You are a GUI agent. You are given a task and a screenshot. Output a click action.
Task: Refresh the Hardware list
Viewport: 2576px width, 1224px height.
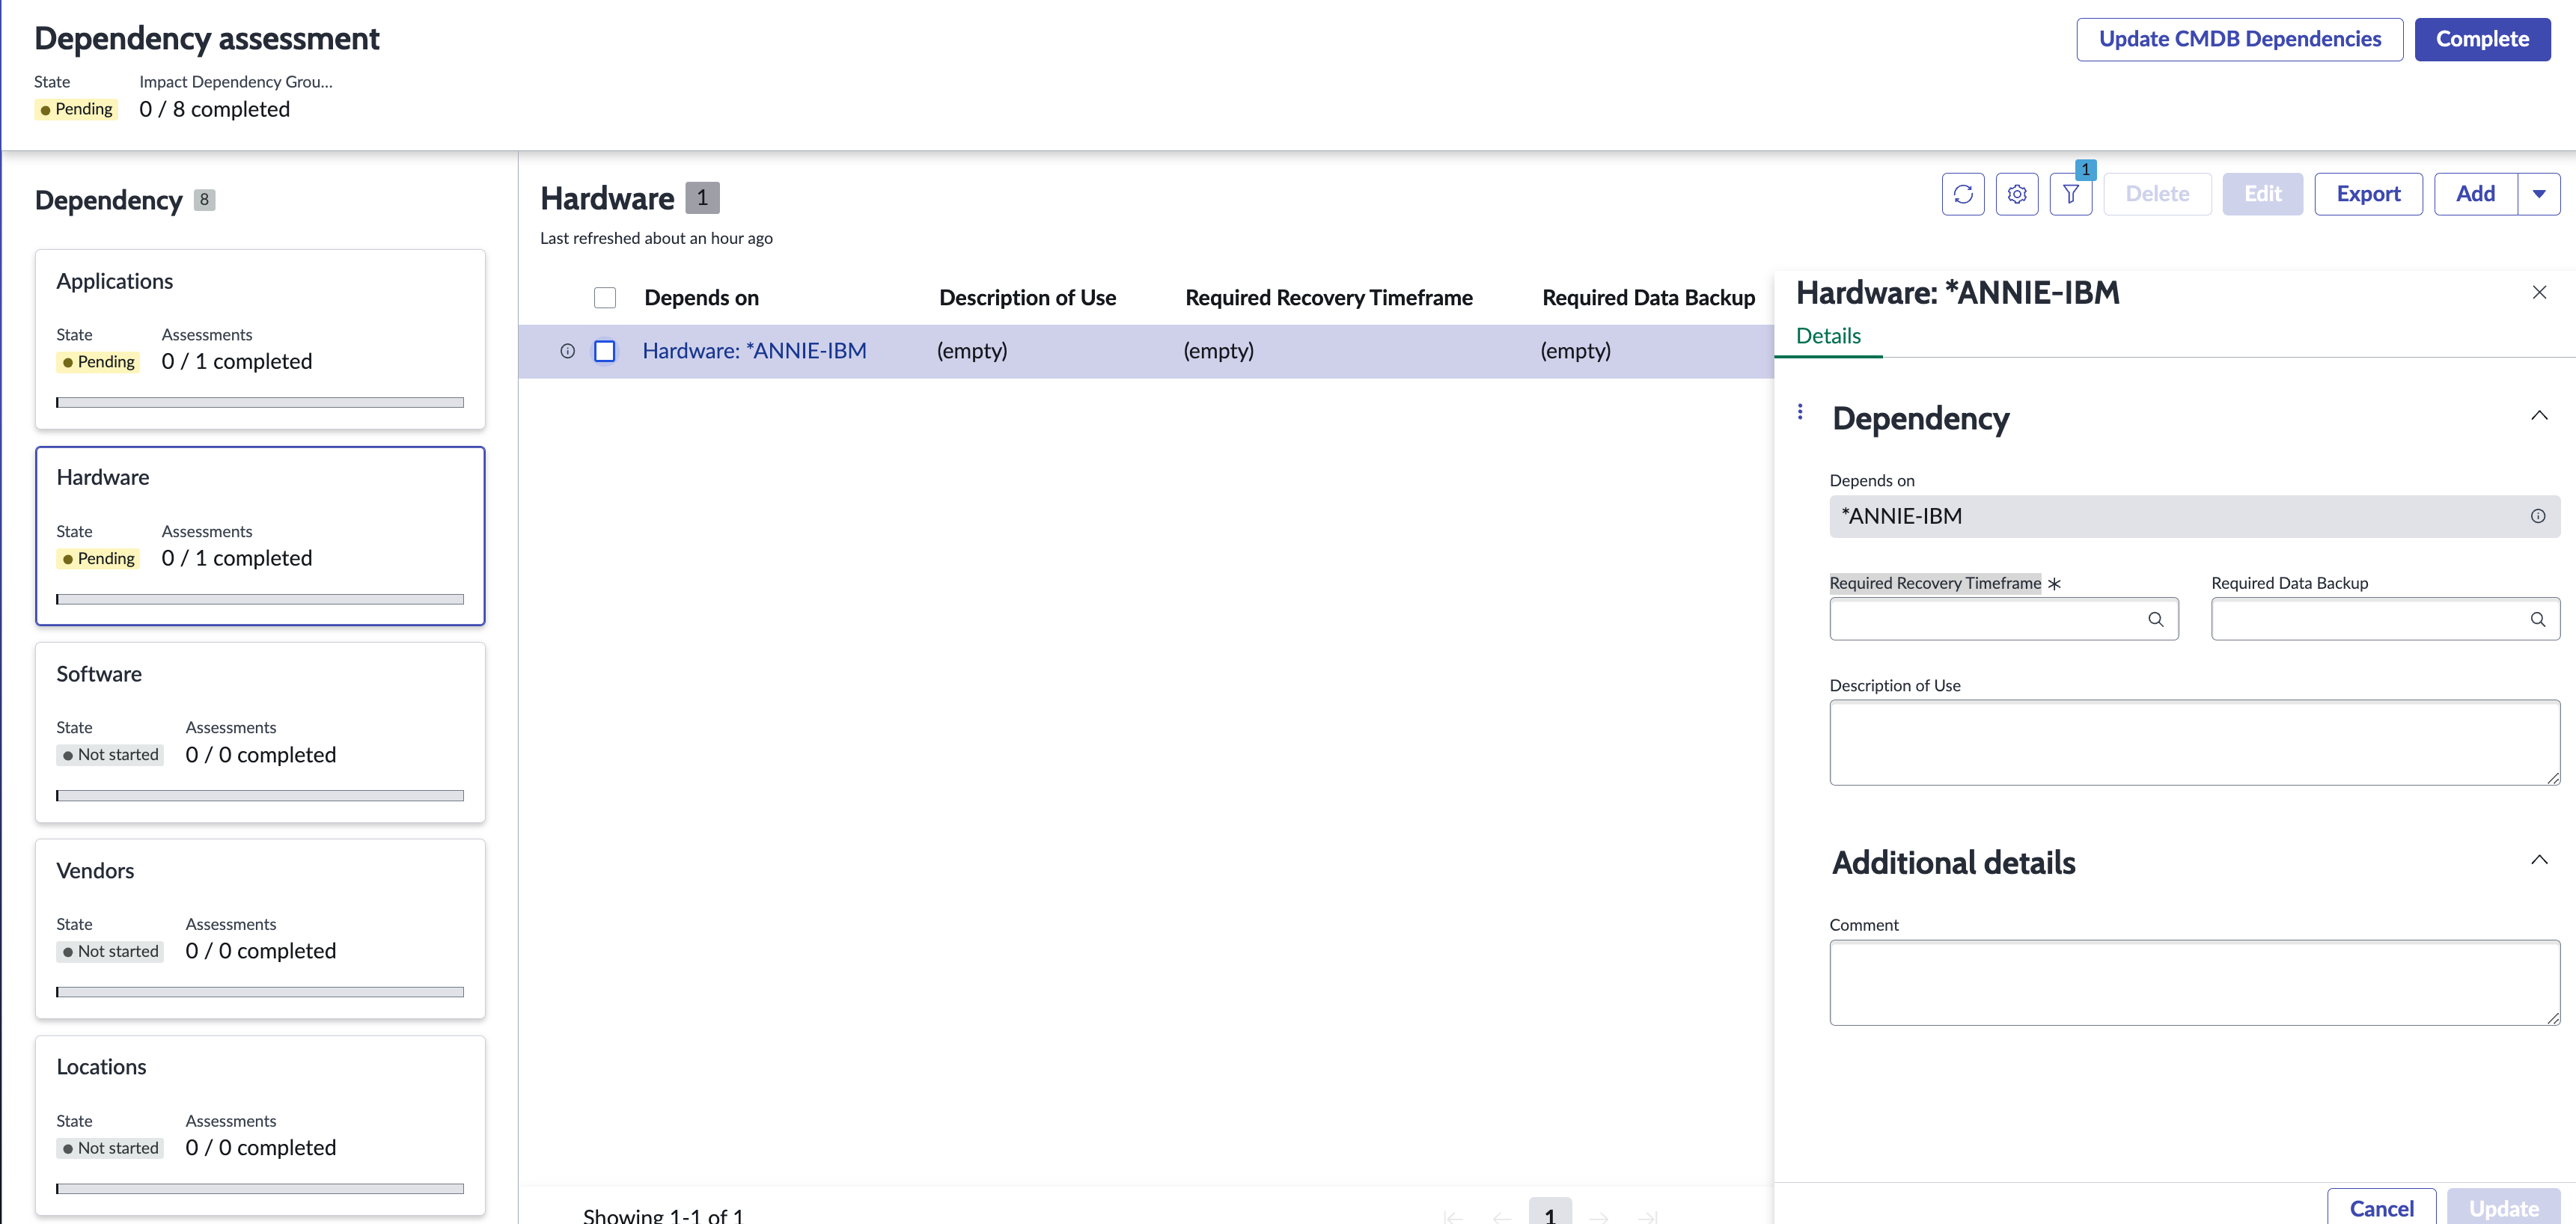[x=1963, y=194]
